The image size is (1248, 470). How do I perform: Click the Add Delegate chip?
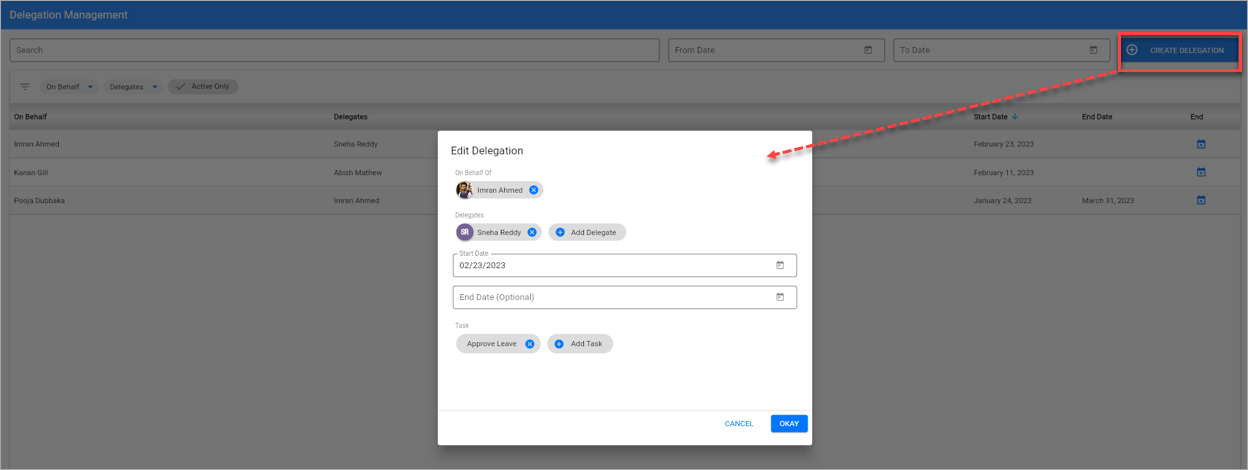pyautogui.click(x=587, y=232)
